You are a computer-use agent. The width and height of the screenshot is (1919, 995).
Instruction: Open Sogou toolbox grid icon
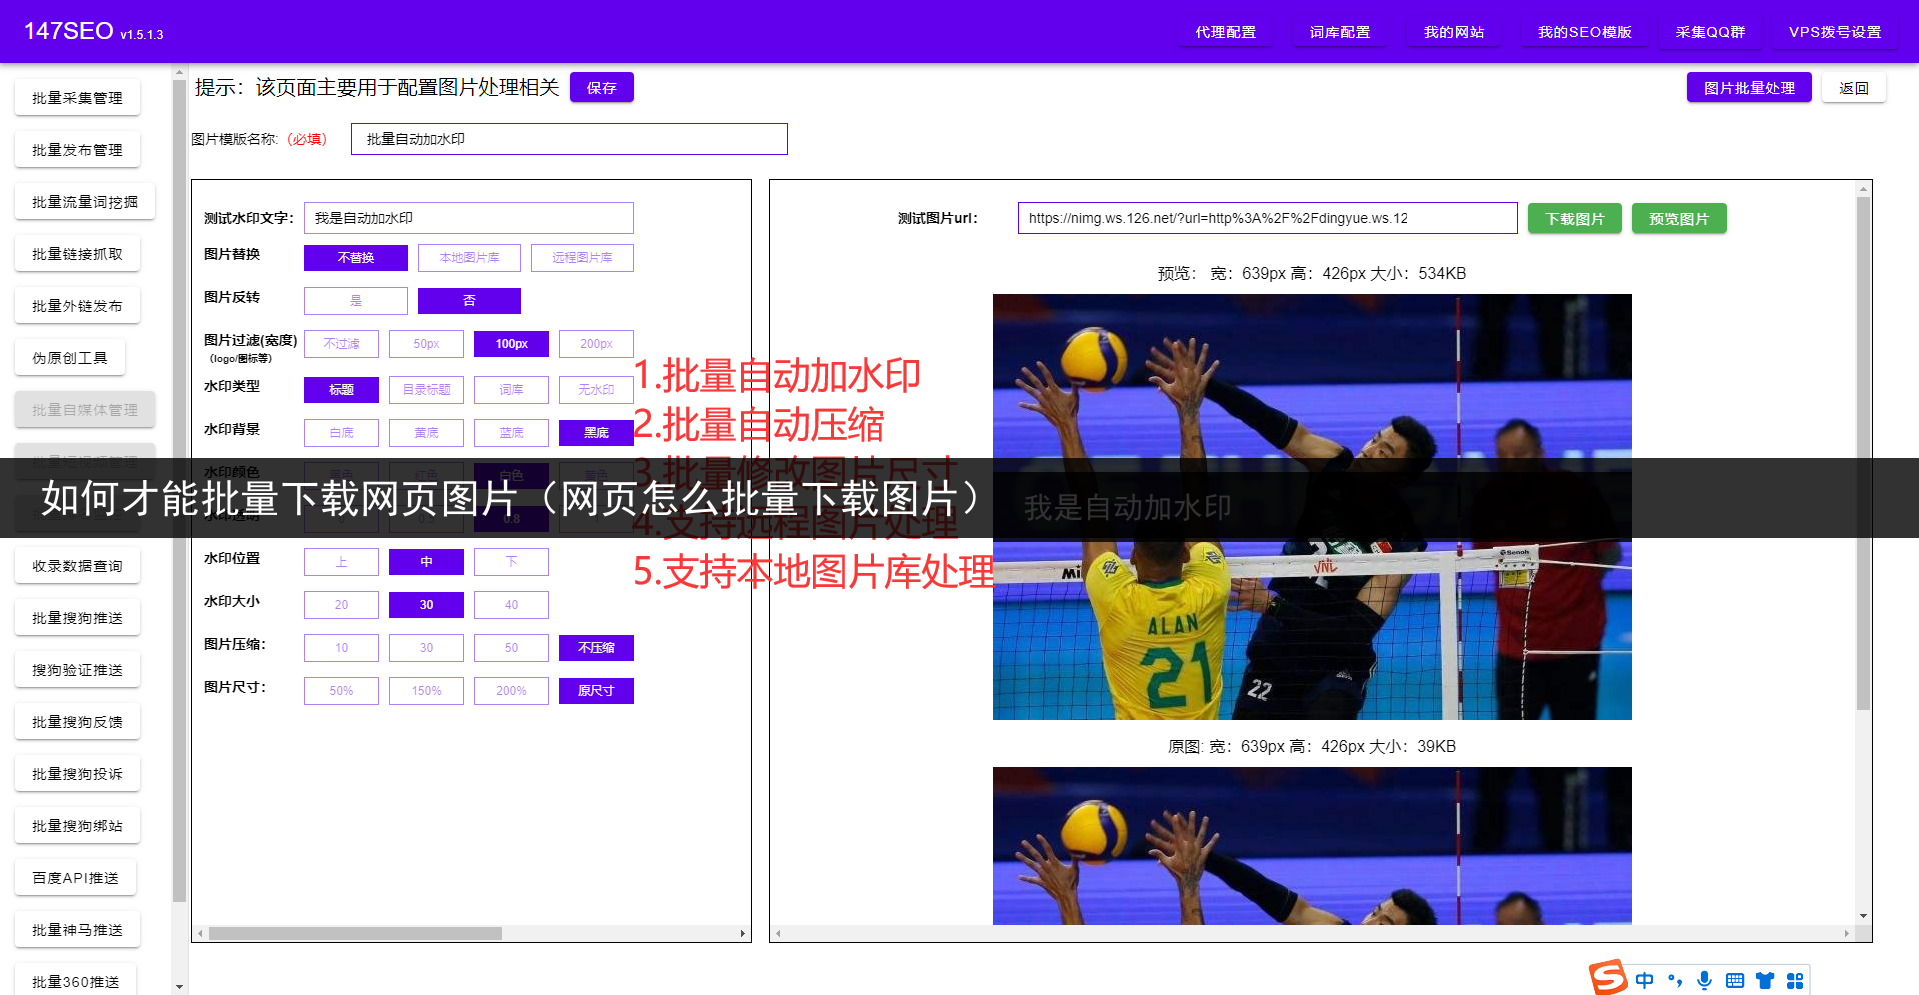coord(1795,981)
